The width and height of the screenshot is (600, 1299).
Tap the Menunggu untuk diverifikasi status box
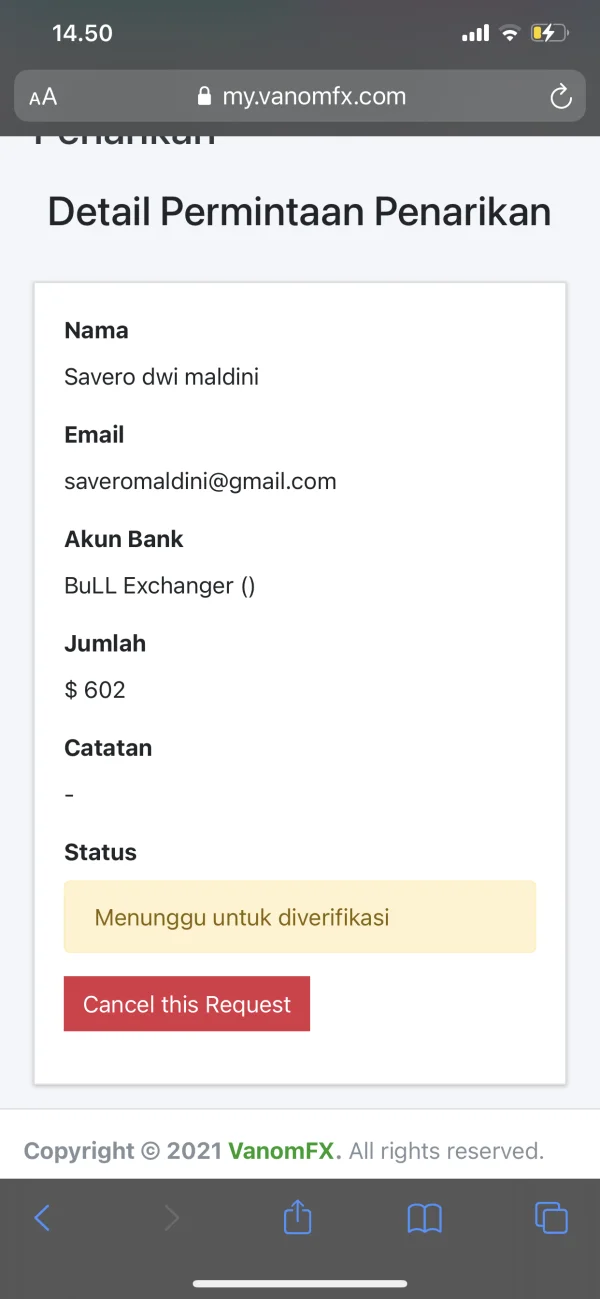tap(300, 917)
